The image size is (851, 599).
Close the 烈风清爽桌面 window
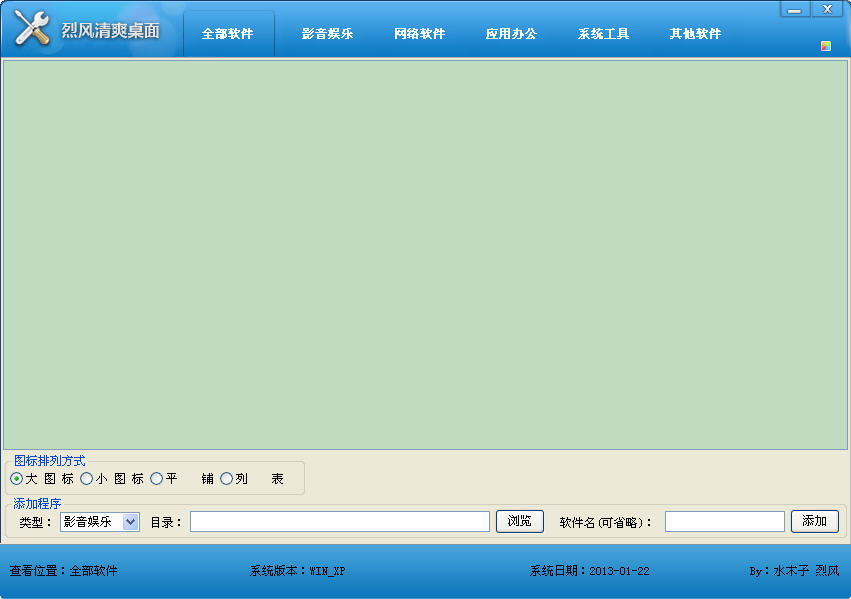[827, 9]
